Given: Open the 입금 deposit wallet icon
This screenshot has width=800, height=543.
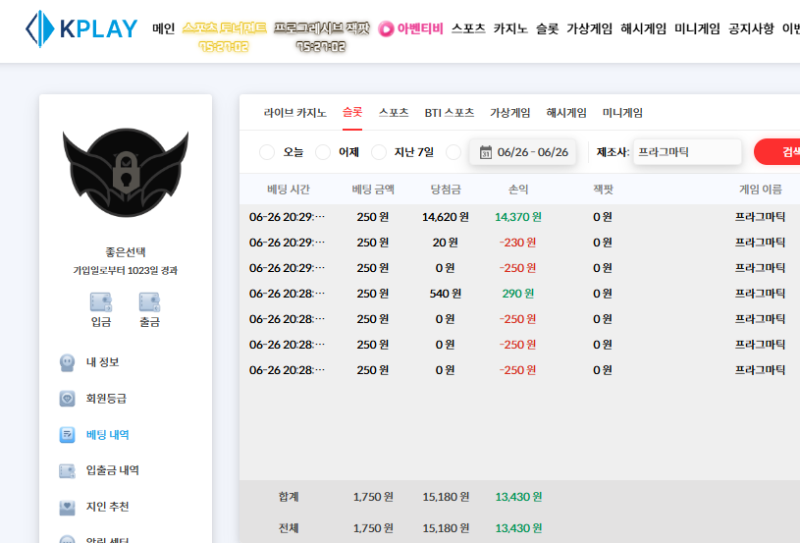Looking at the screenshot, I should (x=101, y=302).
